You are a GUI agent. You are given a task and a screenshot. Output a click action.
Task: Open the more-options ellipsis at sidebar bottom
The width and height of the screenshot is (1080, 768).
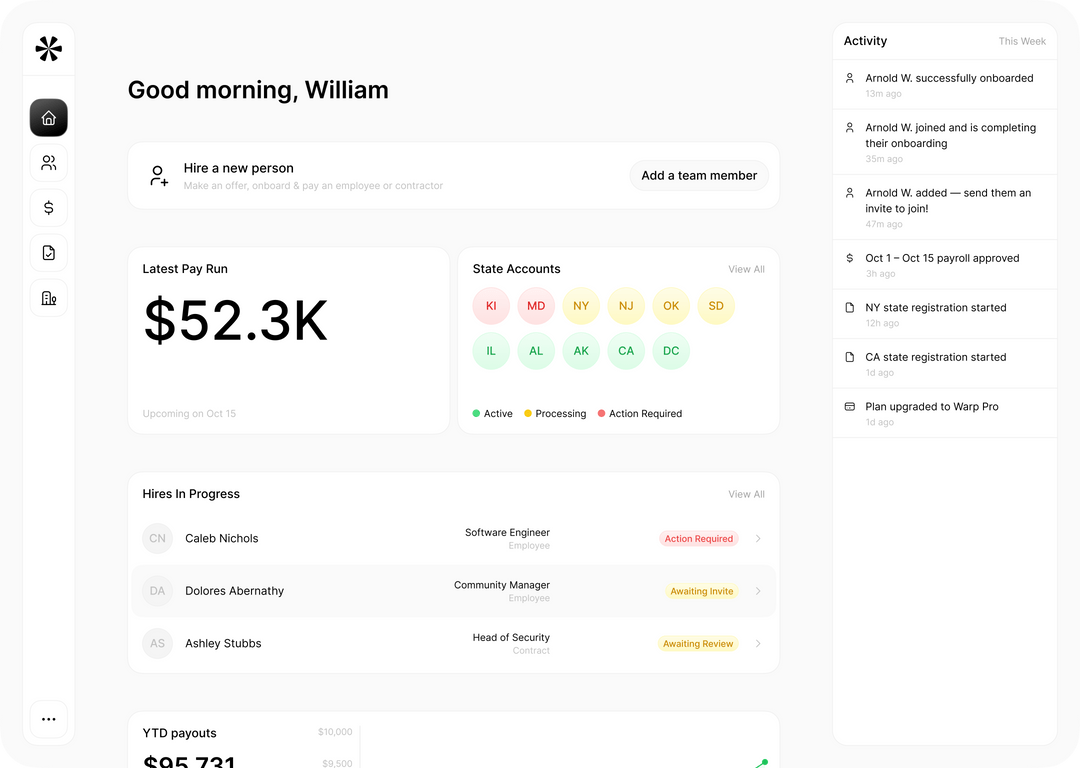[48, 719]
